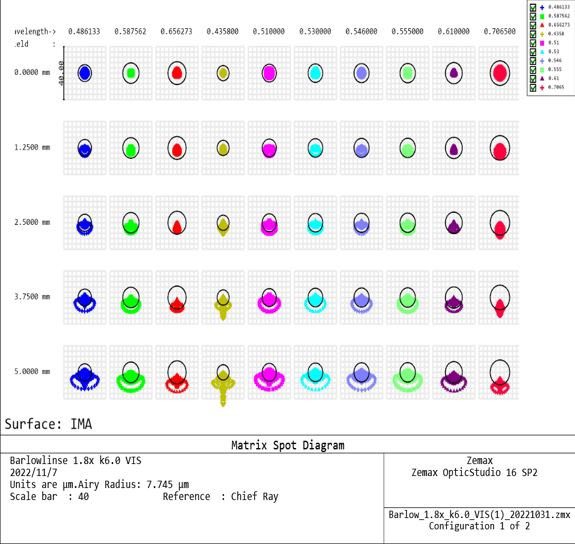Disable the 0.555 wavelength legend checkbox
Screen dimensions: 575x544
[533, 69]
